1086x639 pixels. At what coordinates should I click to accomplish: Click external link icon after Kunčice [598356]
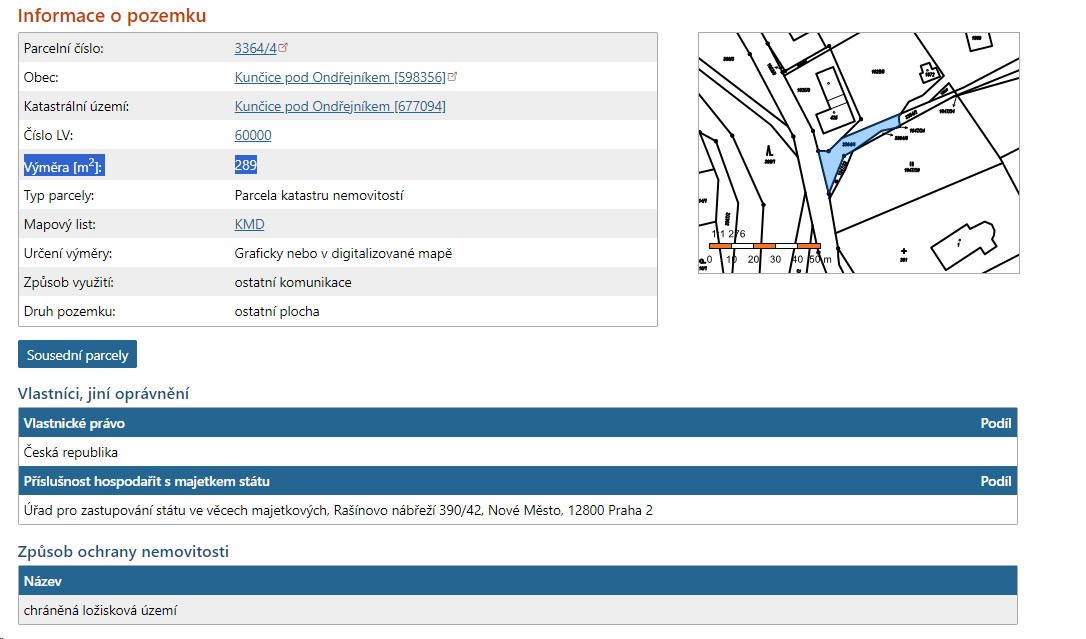[453, 76]
